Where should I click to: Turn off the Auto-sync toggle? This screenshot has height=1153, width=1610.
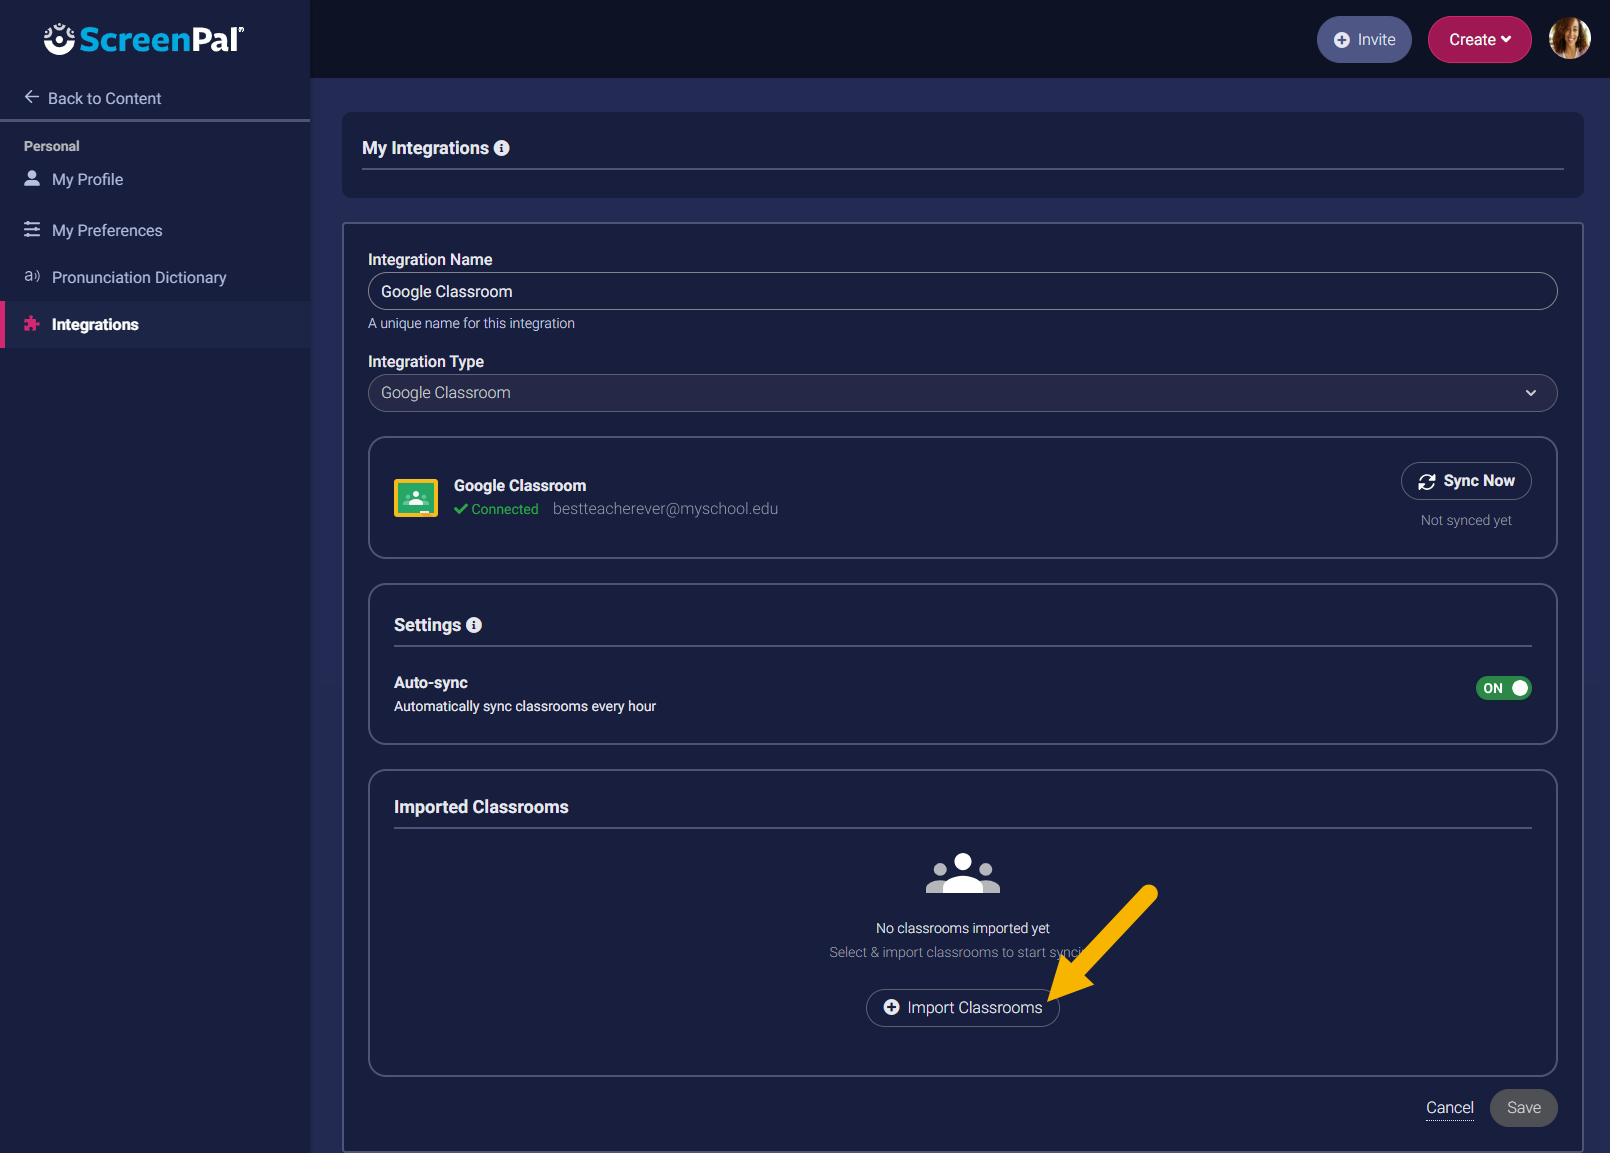pyautogui.click(x=1503, y=688)
